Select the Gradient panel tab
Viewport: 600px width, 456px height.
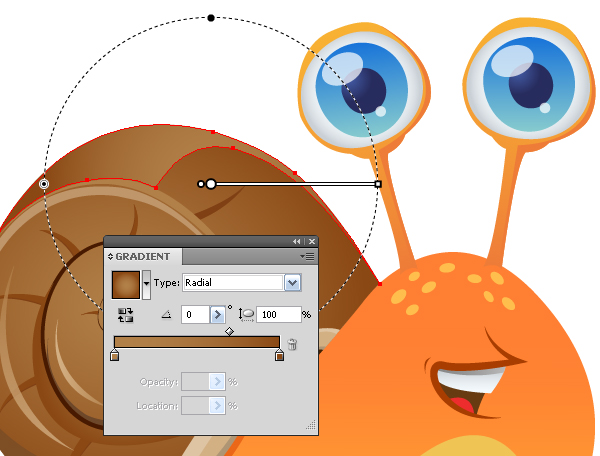pos(143,256)
